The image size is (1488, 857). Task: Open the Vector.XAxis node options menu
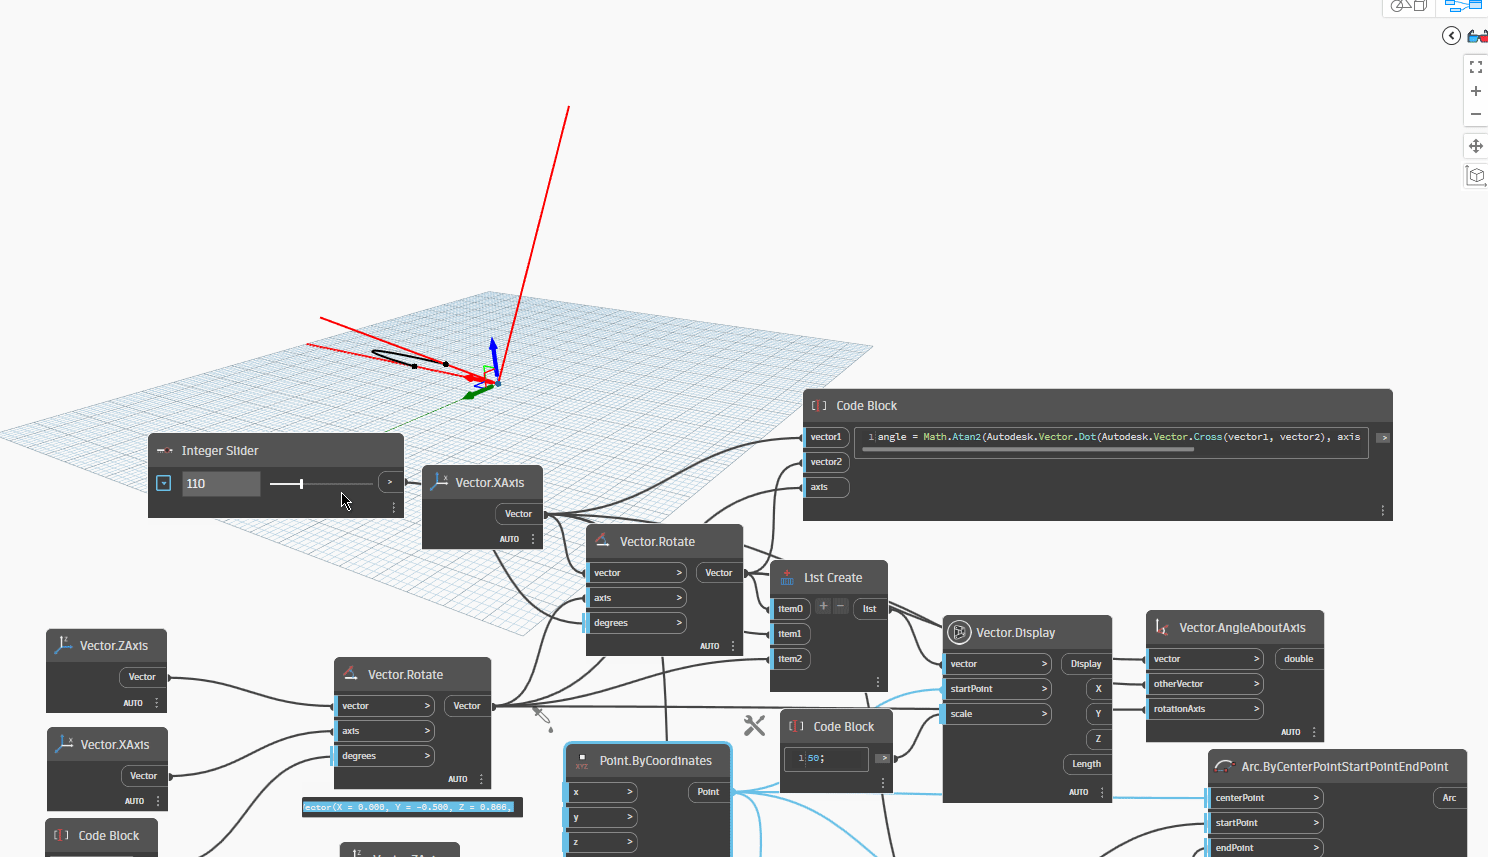point(533,539)
